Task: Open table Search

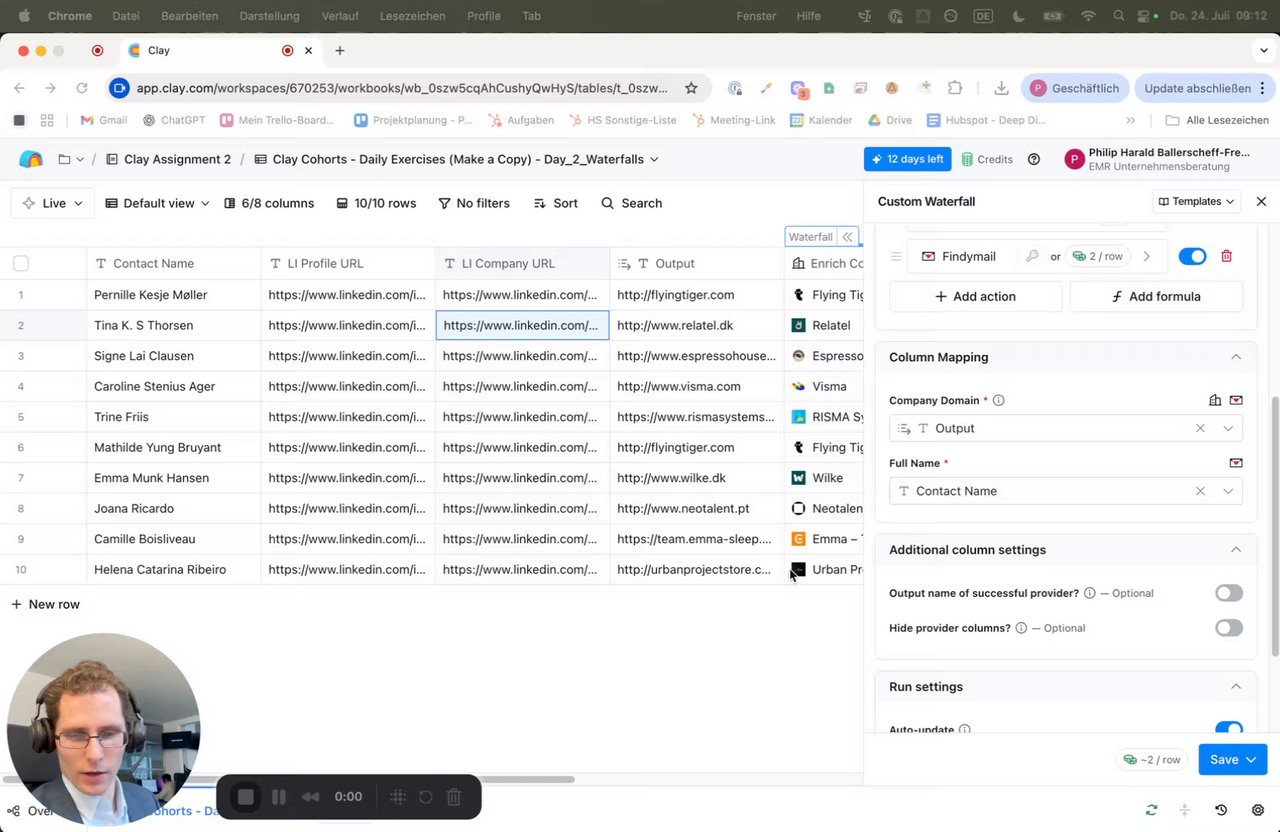Action: click(632, 203)
